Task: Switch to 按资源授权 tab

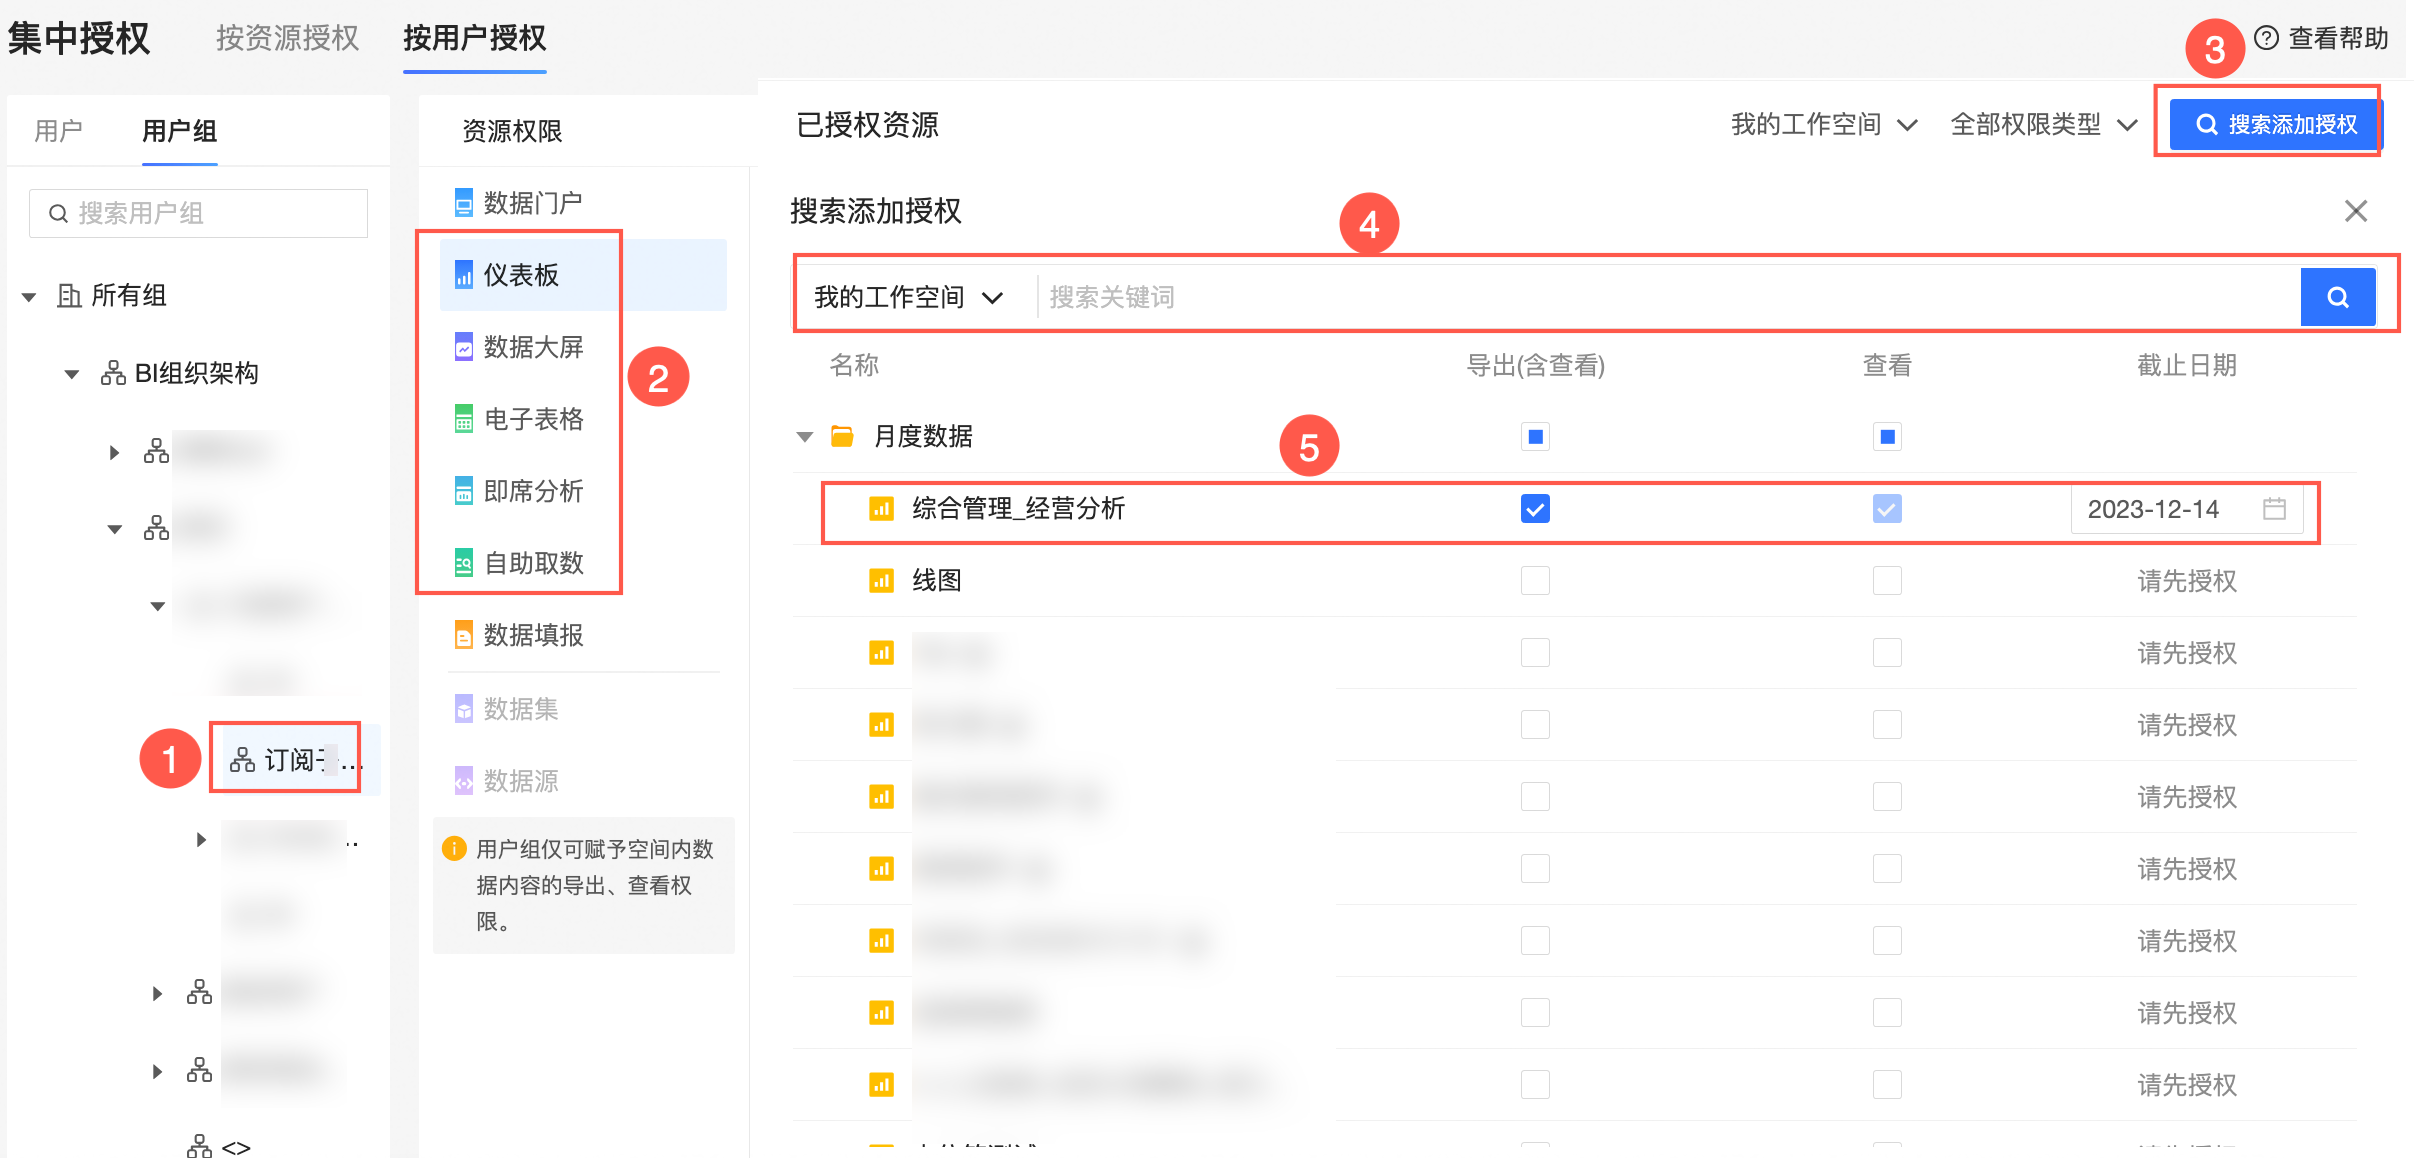Action: 287,38
